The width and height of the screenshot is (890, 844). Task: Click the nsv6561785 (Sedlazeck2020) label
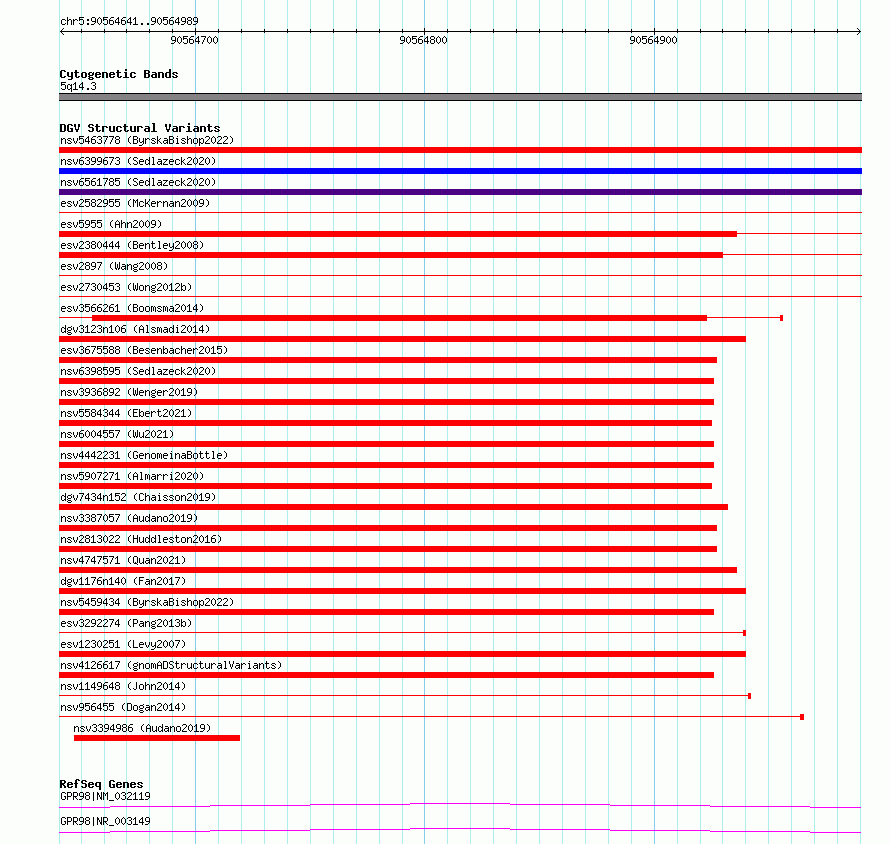138,182
